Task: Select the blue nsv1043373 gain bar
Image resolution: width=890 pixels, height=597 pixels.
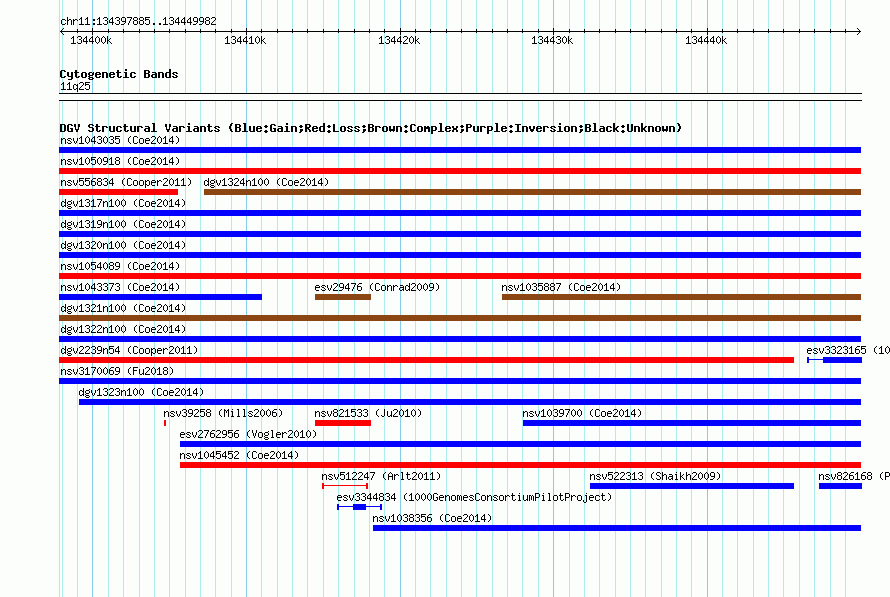Action: coord(161,297)
